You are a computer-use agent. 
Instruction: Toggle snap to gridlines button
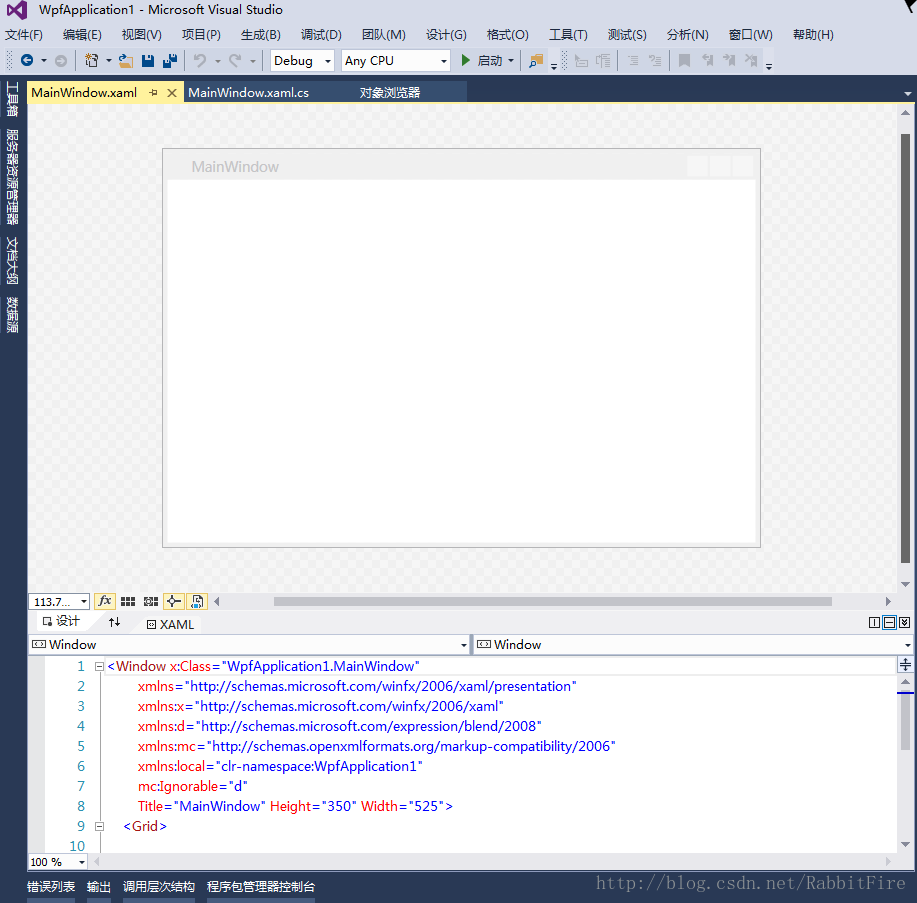pos(151,601)
